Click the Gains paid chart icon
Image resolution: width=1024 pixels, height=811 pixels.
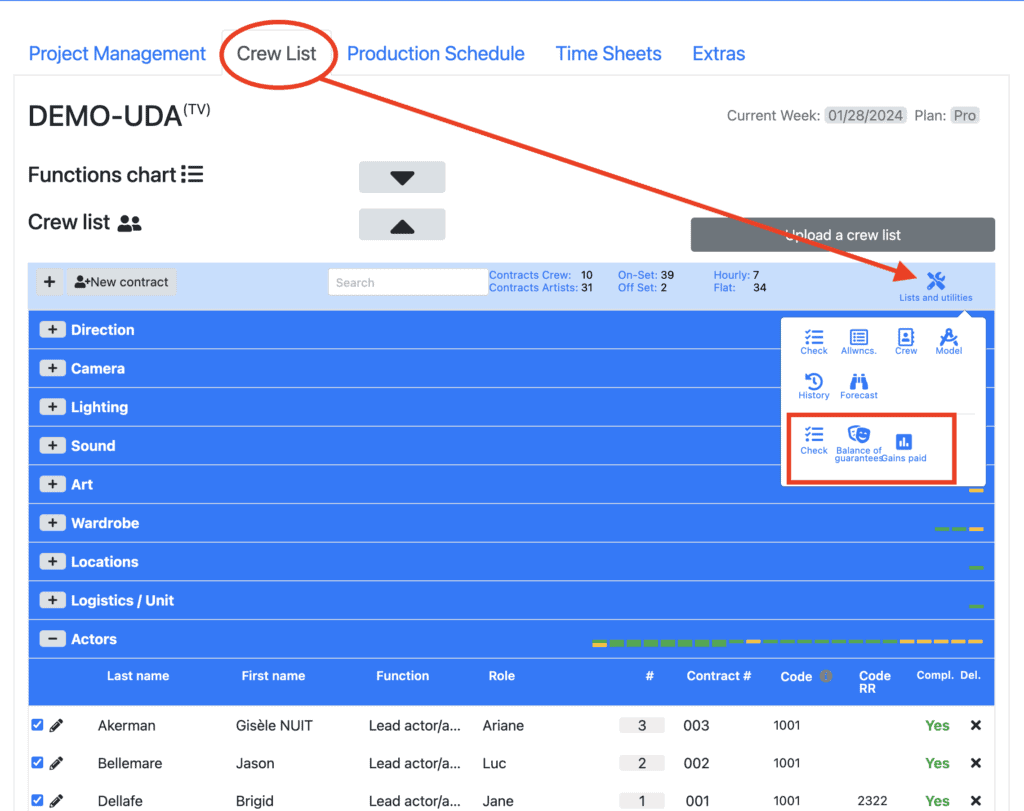coord(904,442)
